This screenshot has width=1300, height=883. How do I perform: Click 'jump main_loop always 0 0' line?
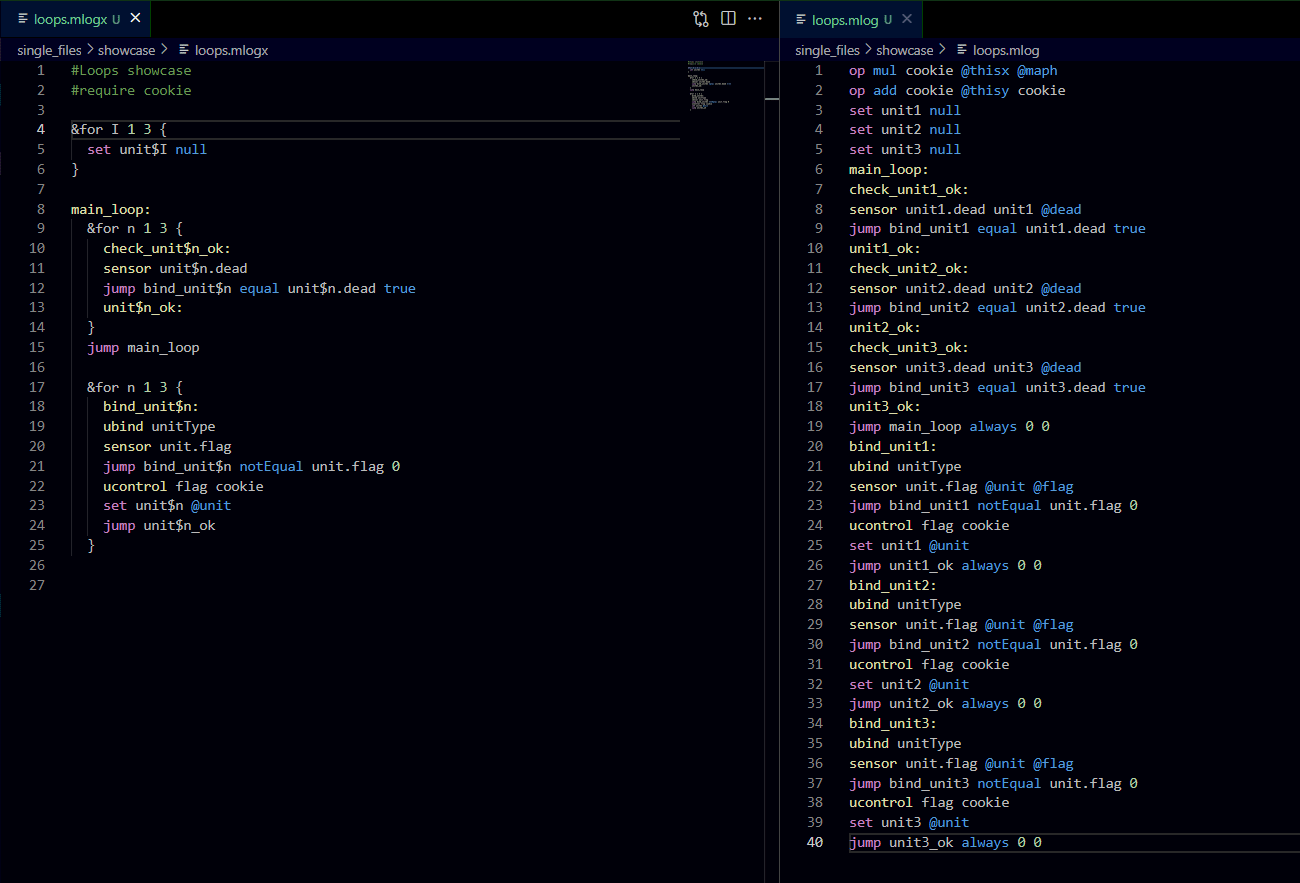[949, 426]
